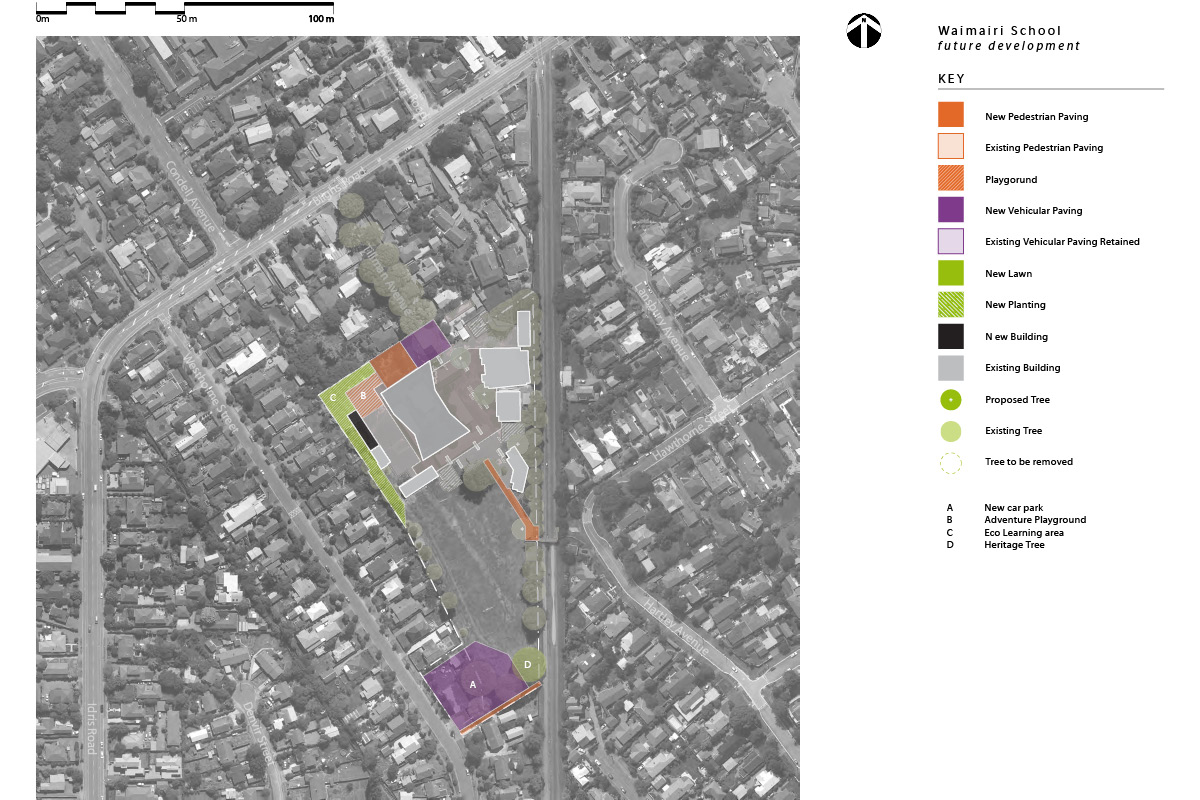Image resolution: width=1200 pixels, height=800 pixels.
Task: Click the 'Existing Pedestrian Paving' label
Action: [1044, 148]
